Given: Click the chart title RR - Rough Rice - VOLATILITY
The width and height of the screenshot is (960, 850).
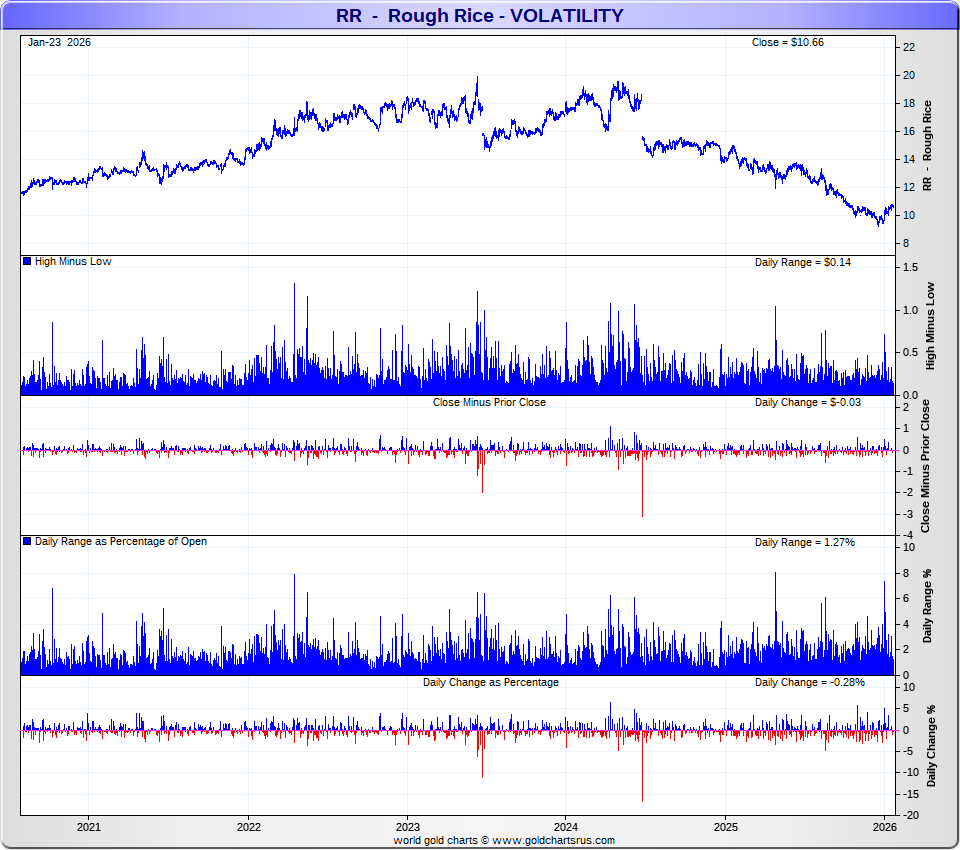Looking at the screenshot, I should coord(479,15).
